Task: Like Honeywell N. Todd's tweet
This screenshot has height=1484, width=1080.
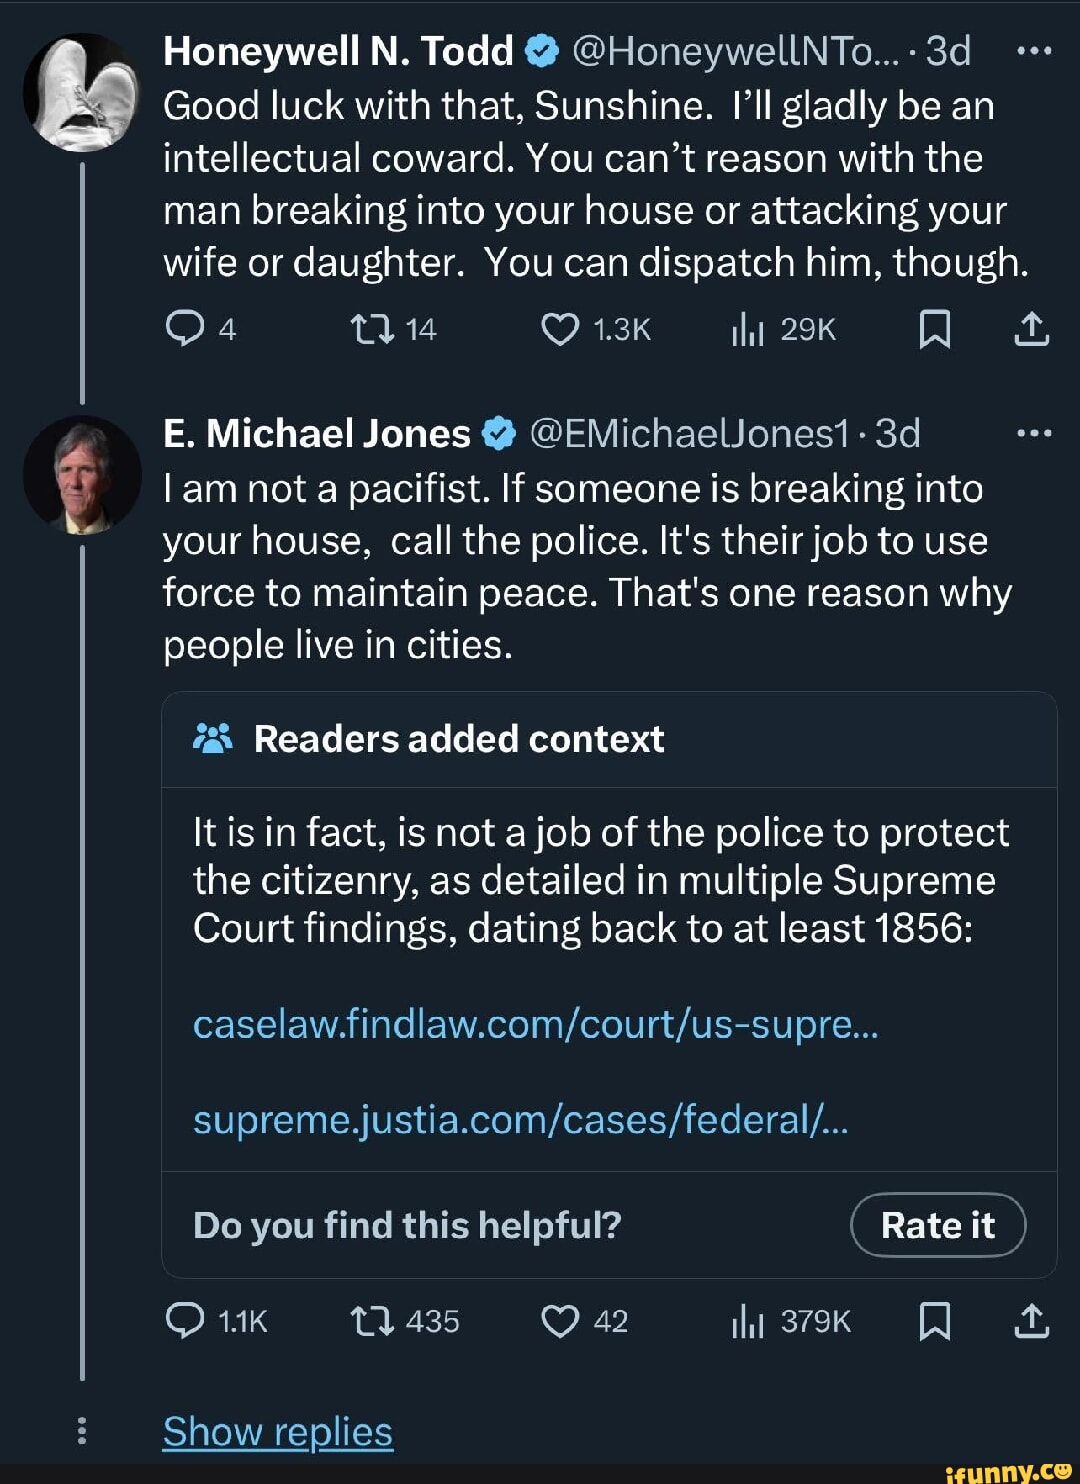Action: pyautogui.click(x=559, y=329)
